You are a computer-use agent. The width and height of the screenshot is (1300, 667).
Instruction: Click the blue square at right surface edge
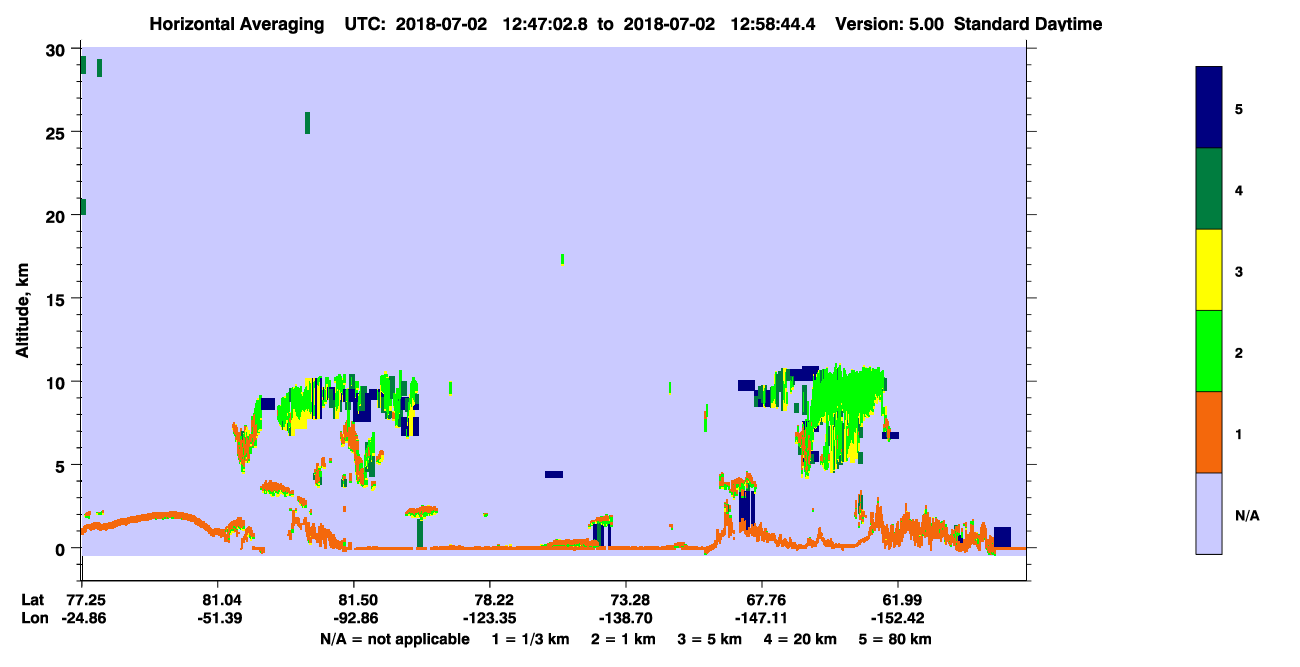(1002, 537)
